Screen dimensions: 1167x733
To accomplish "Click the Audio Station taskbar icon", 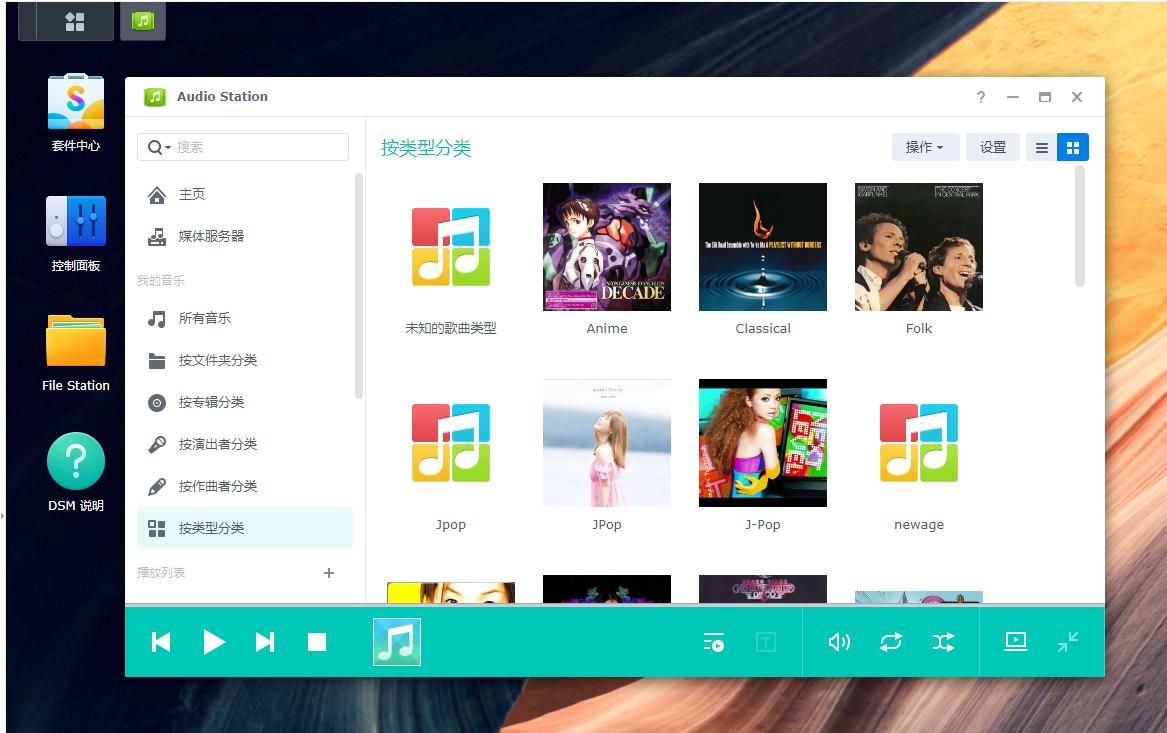I will pyautogui.click(x=142, y=20).
